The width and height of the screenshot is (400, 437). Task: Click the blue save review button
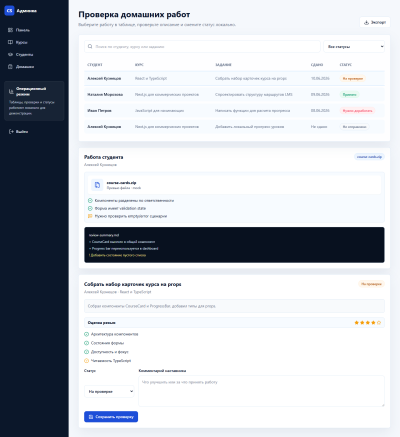click(111, 417)
